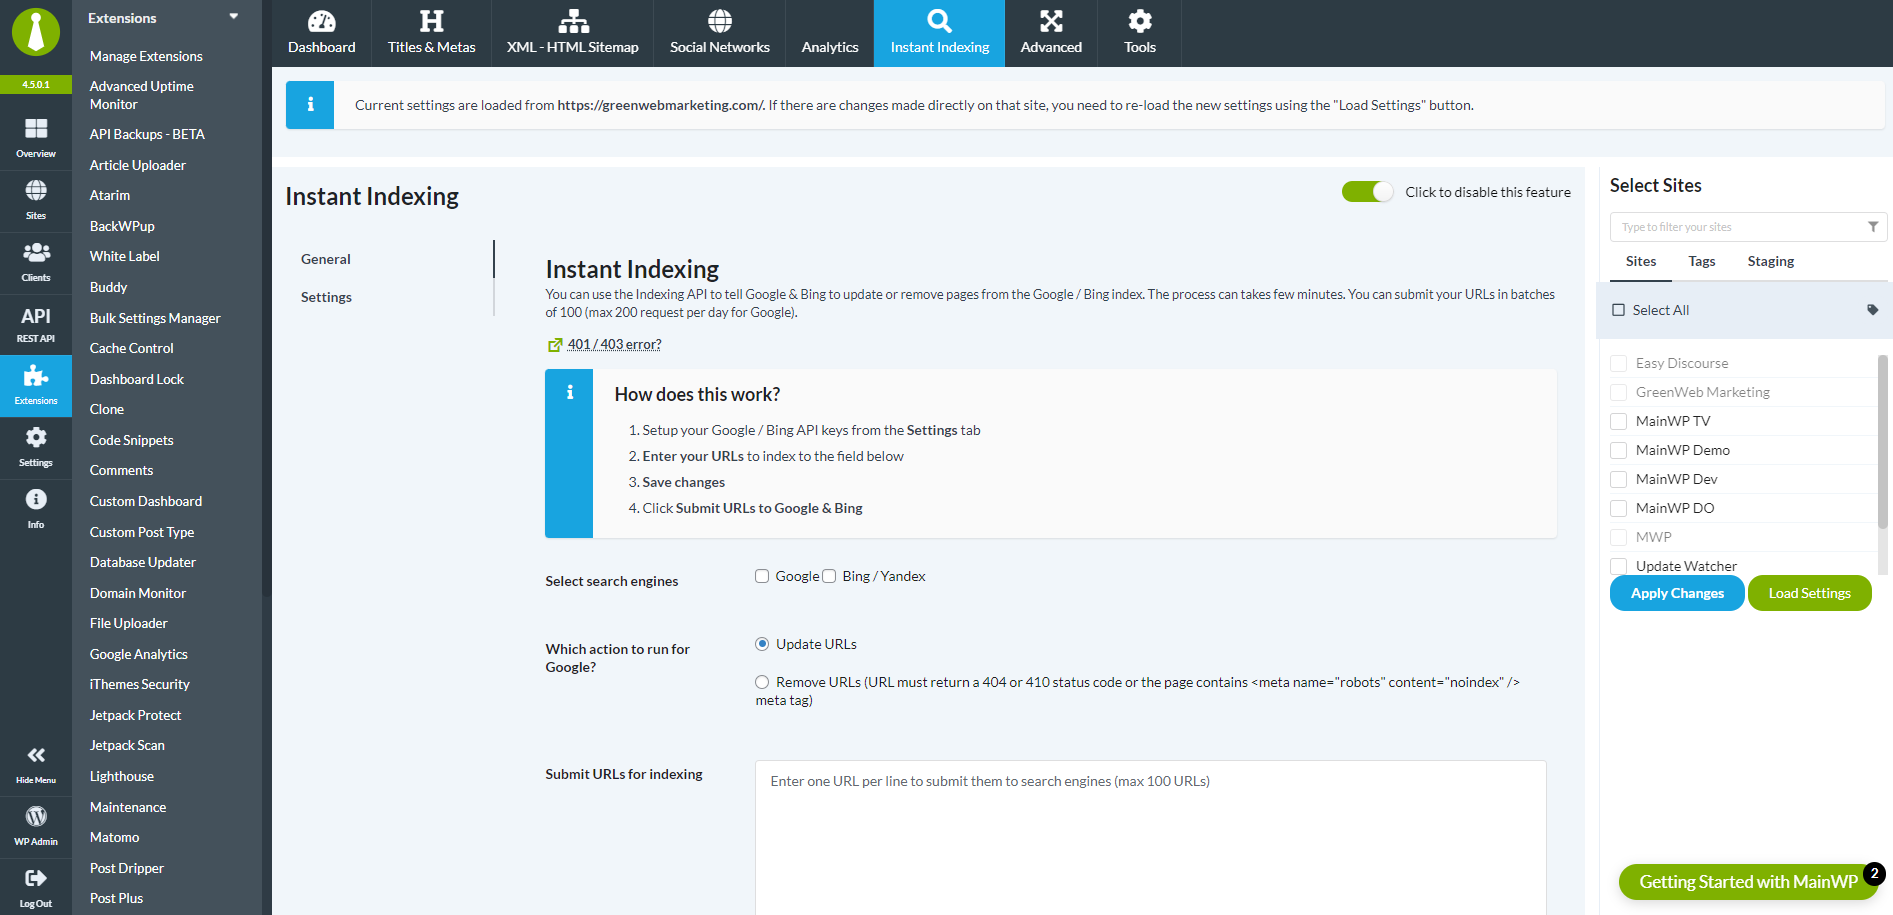Open the Jetpack Scan extension
Viewport: 1893px width, 915px height.
[x=127, y=745]
